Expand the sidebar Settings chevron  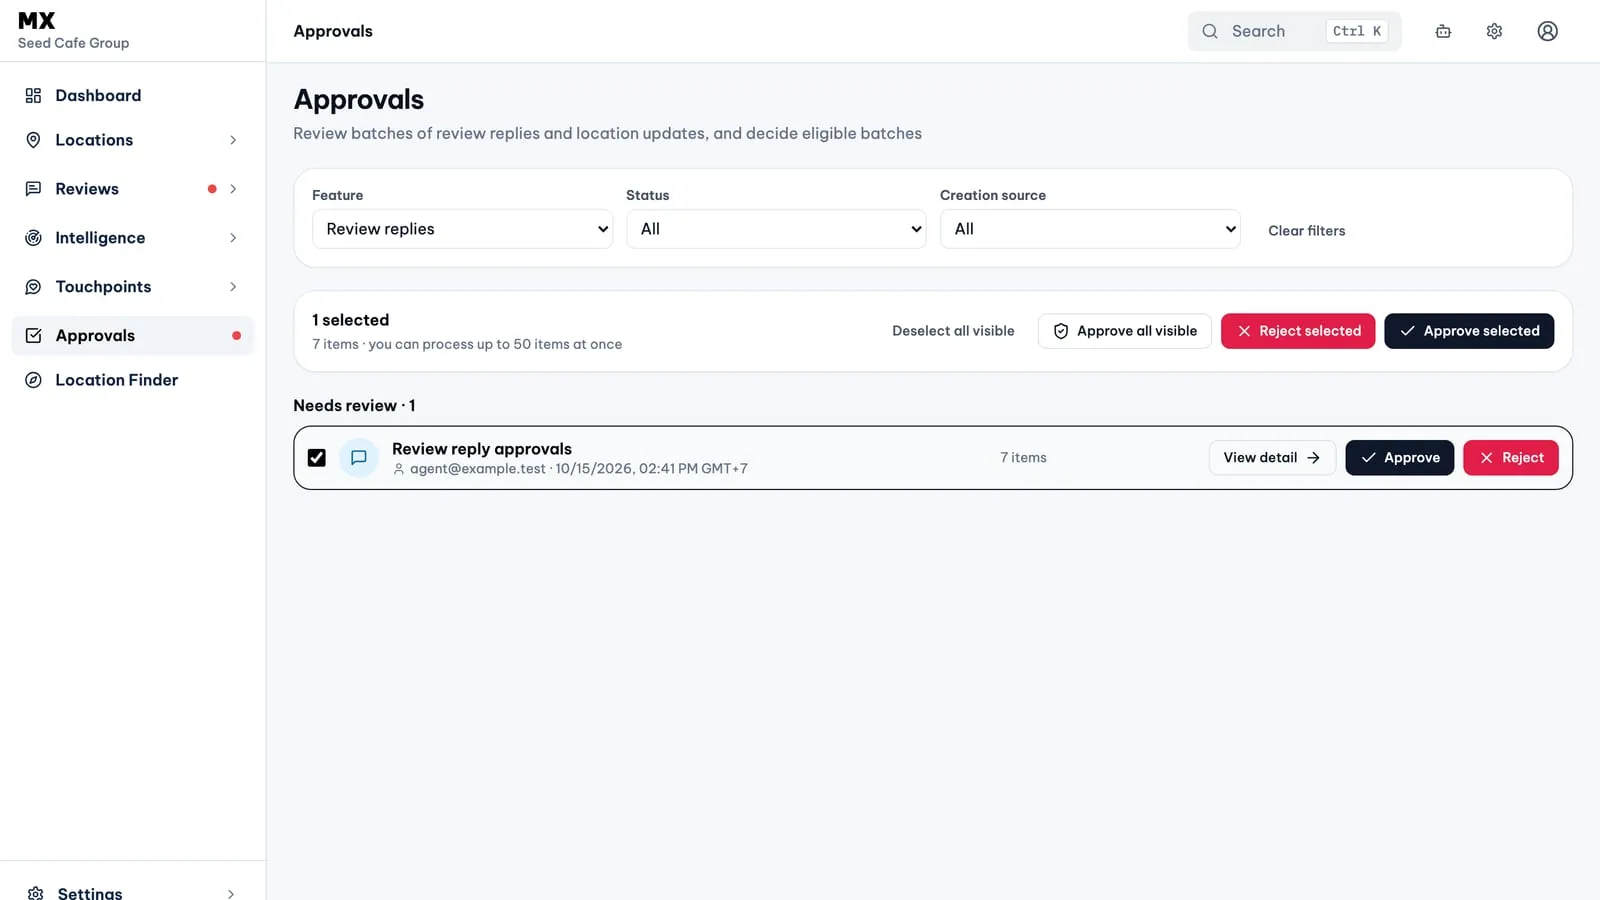pyautogui.click(x=231, y=893)
